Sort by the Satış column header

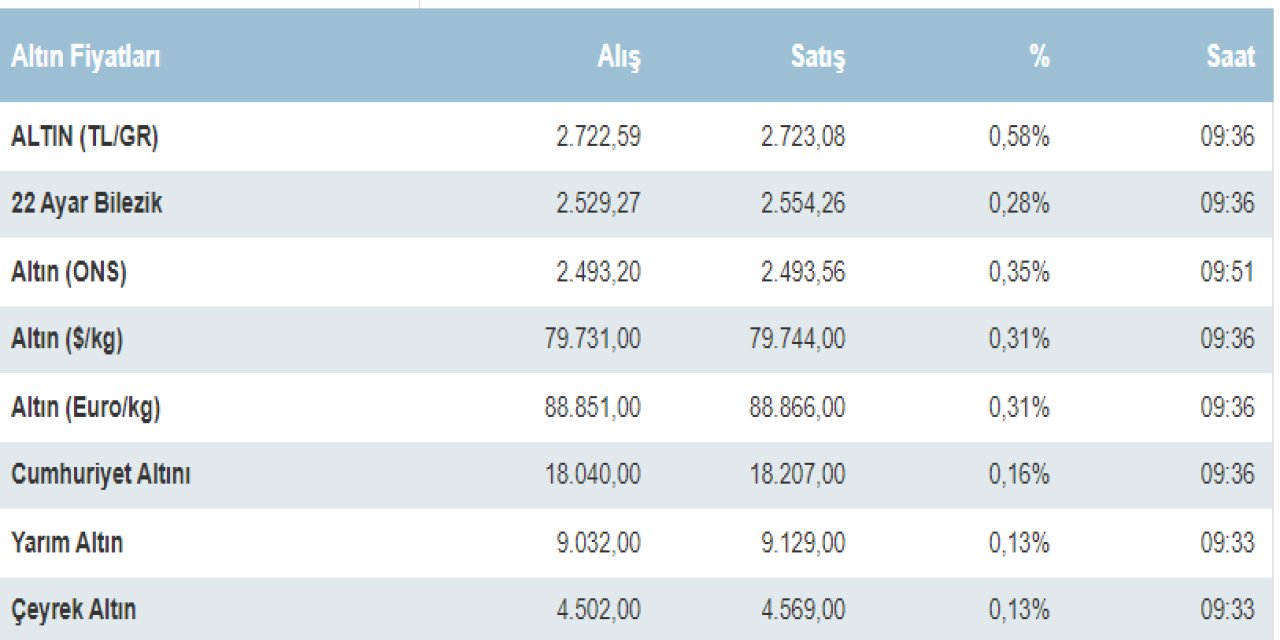pyautogui.click(x=818, y=58)
